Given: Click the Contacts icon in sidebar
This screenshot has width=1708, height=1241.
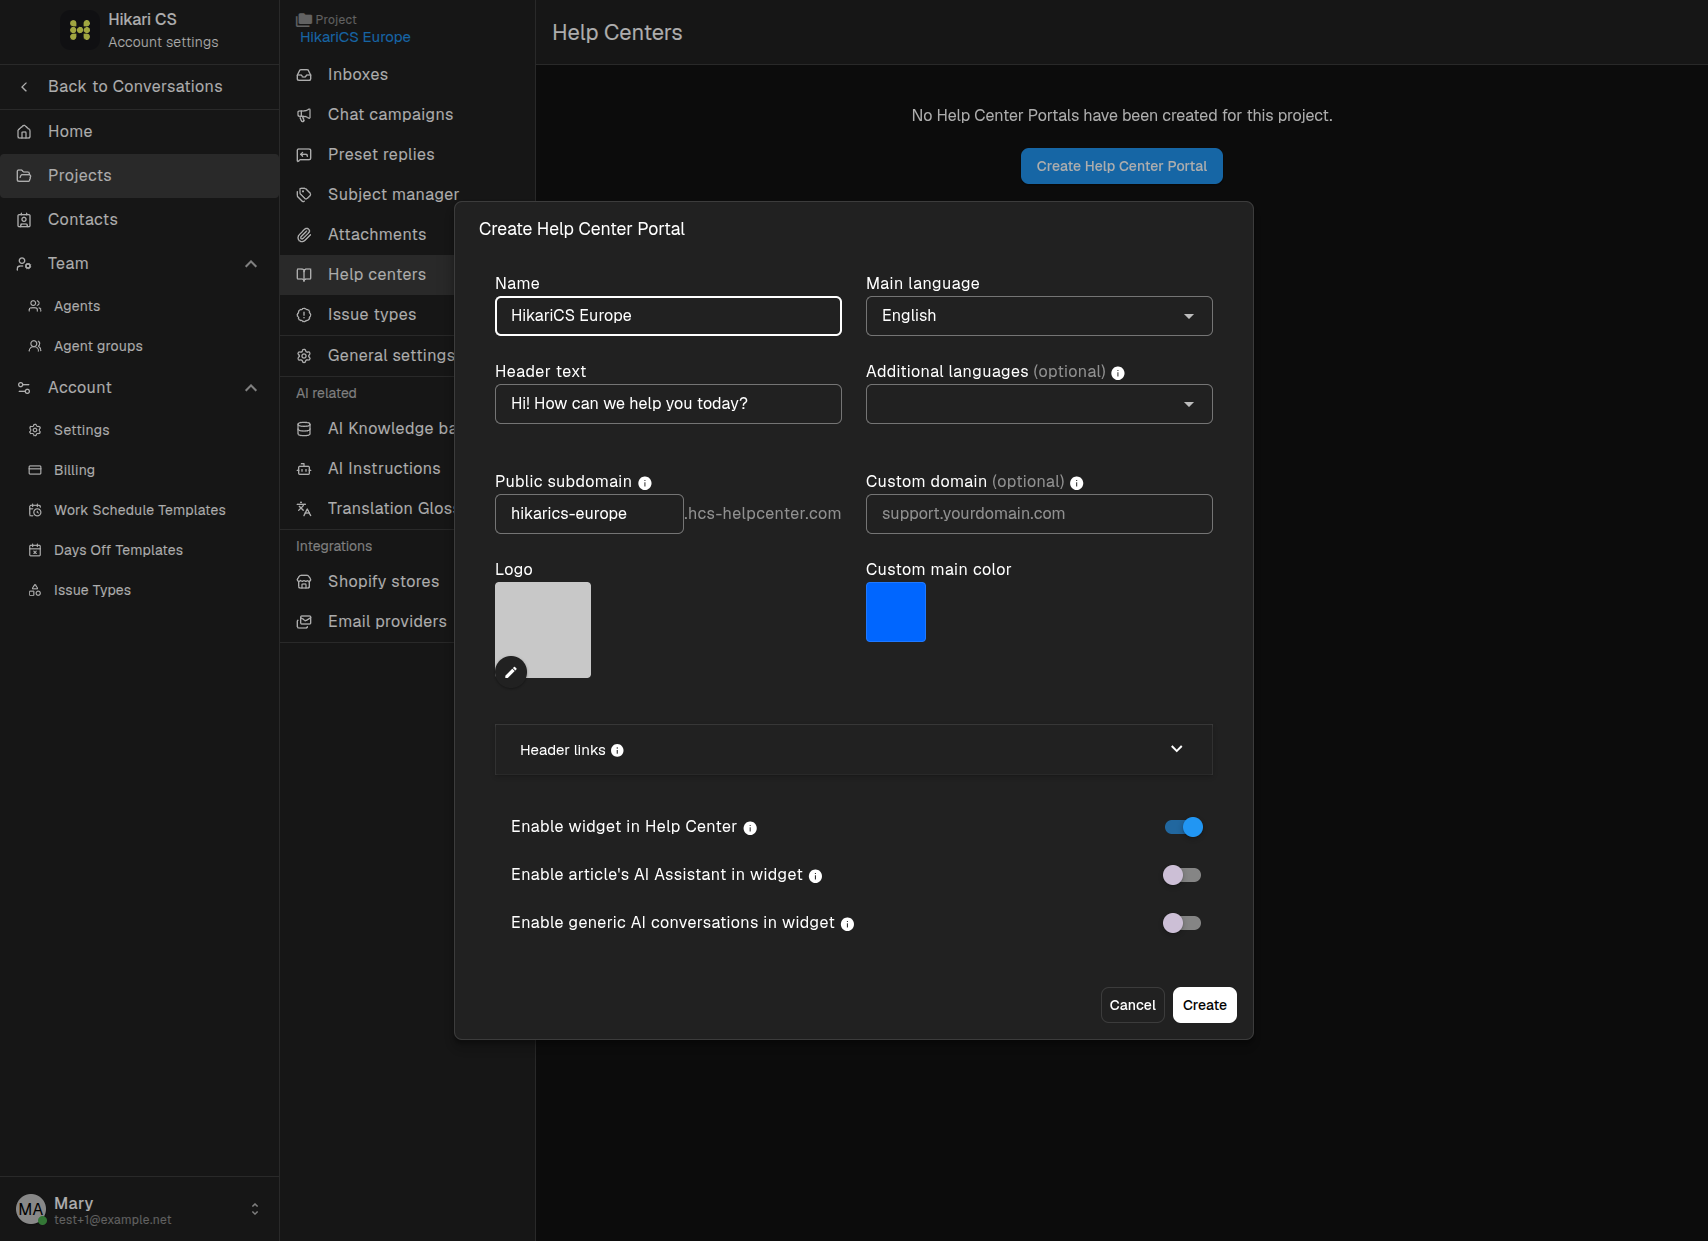Looking at the screenshot, I should (24, 220).
